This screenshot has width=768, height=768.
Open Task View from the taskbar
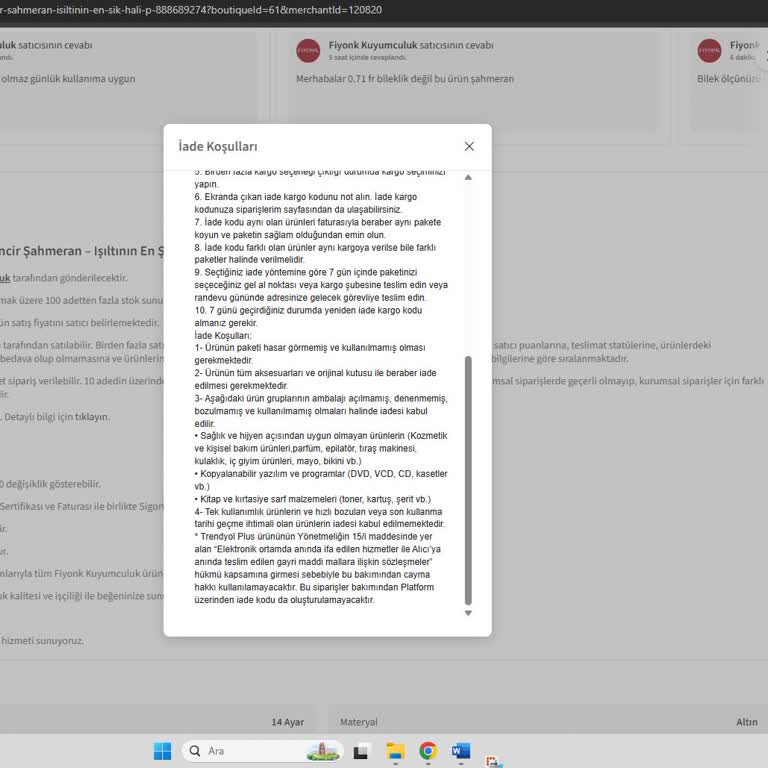point(361,751)
